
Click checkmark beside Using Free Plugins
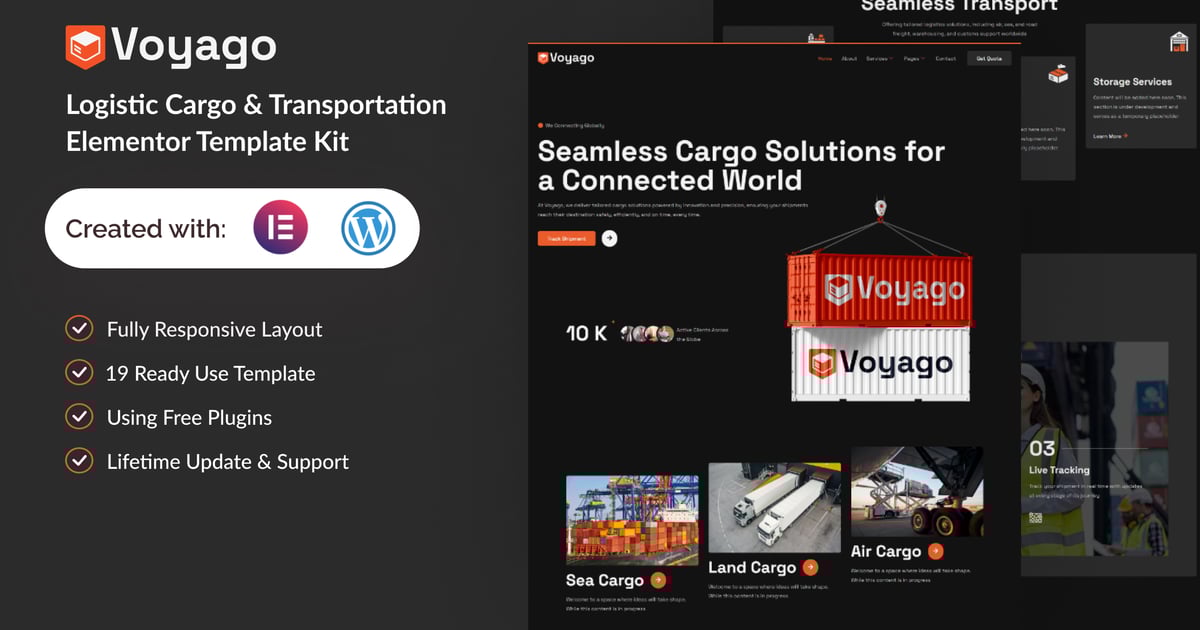[x=78, y=417]
